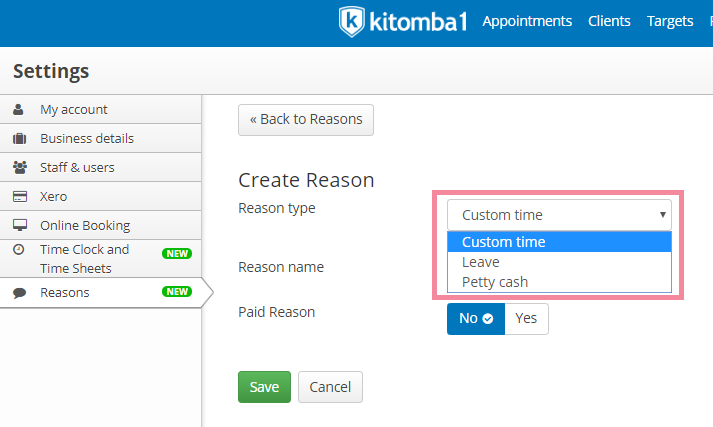Click the green Save button
Screen dimensions: 713x427
click(264, 387)
